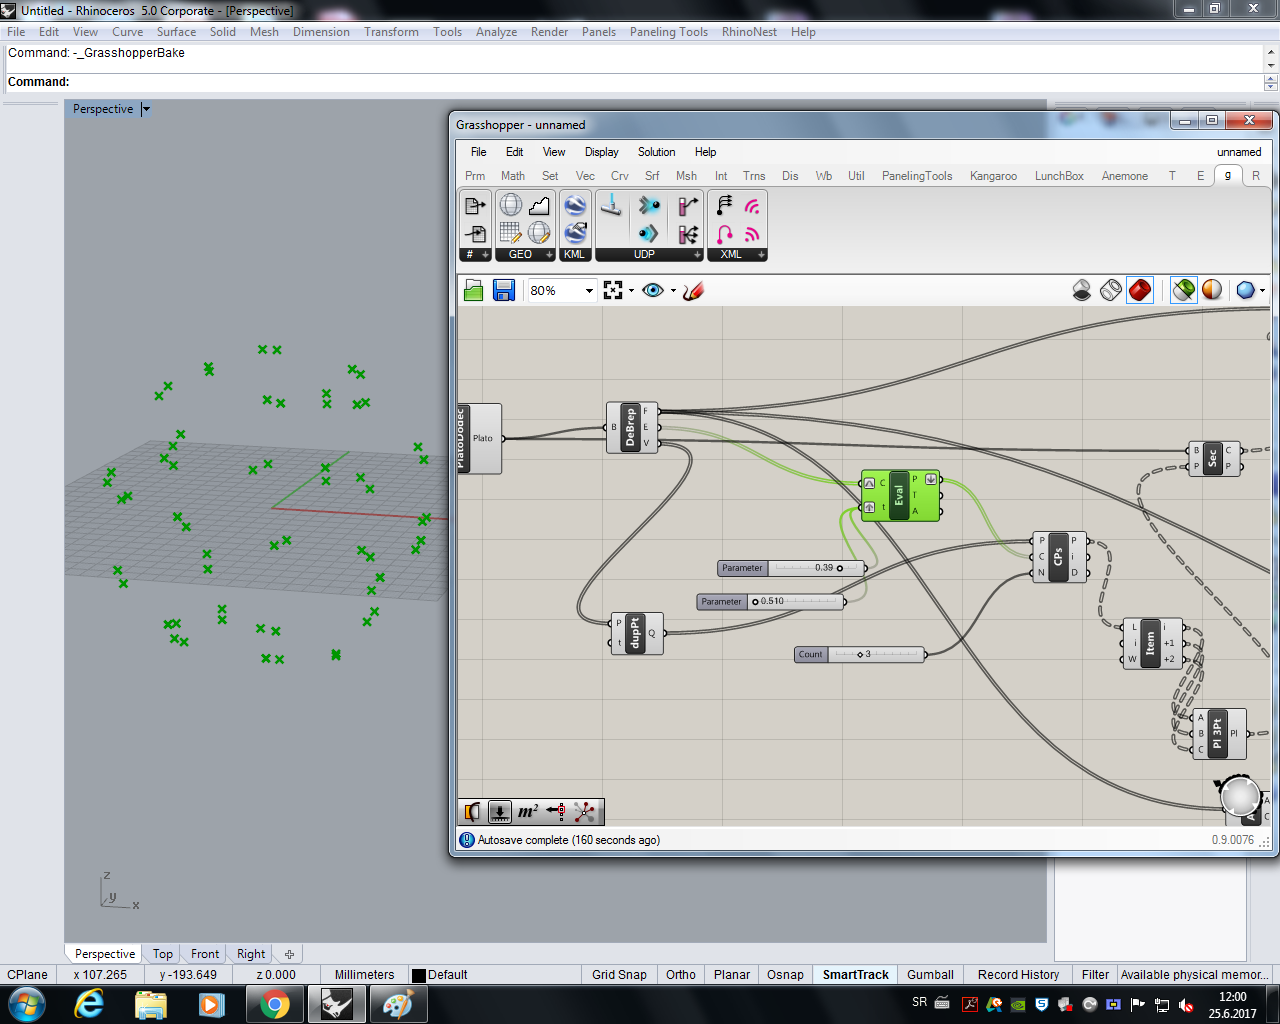1280x1024 pixels.
Task: Click the top KML globe icon
Action: click(x=575, y=205)
